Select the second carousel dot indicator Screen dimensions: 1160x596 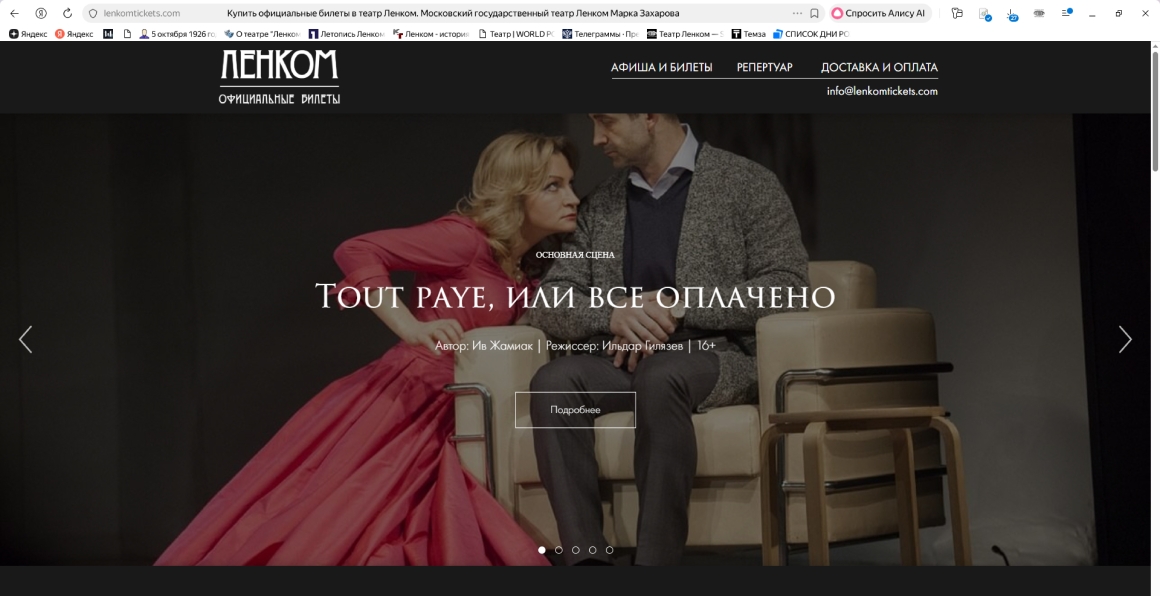559,550
